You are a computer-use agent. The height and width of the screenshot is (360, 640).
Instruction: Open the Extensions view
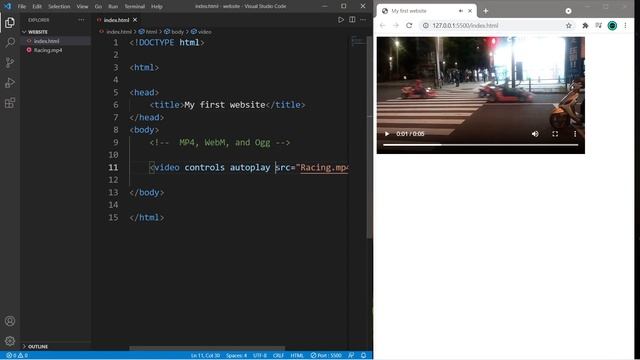10,103
